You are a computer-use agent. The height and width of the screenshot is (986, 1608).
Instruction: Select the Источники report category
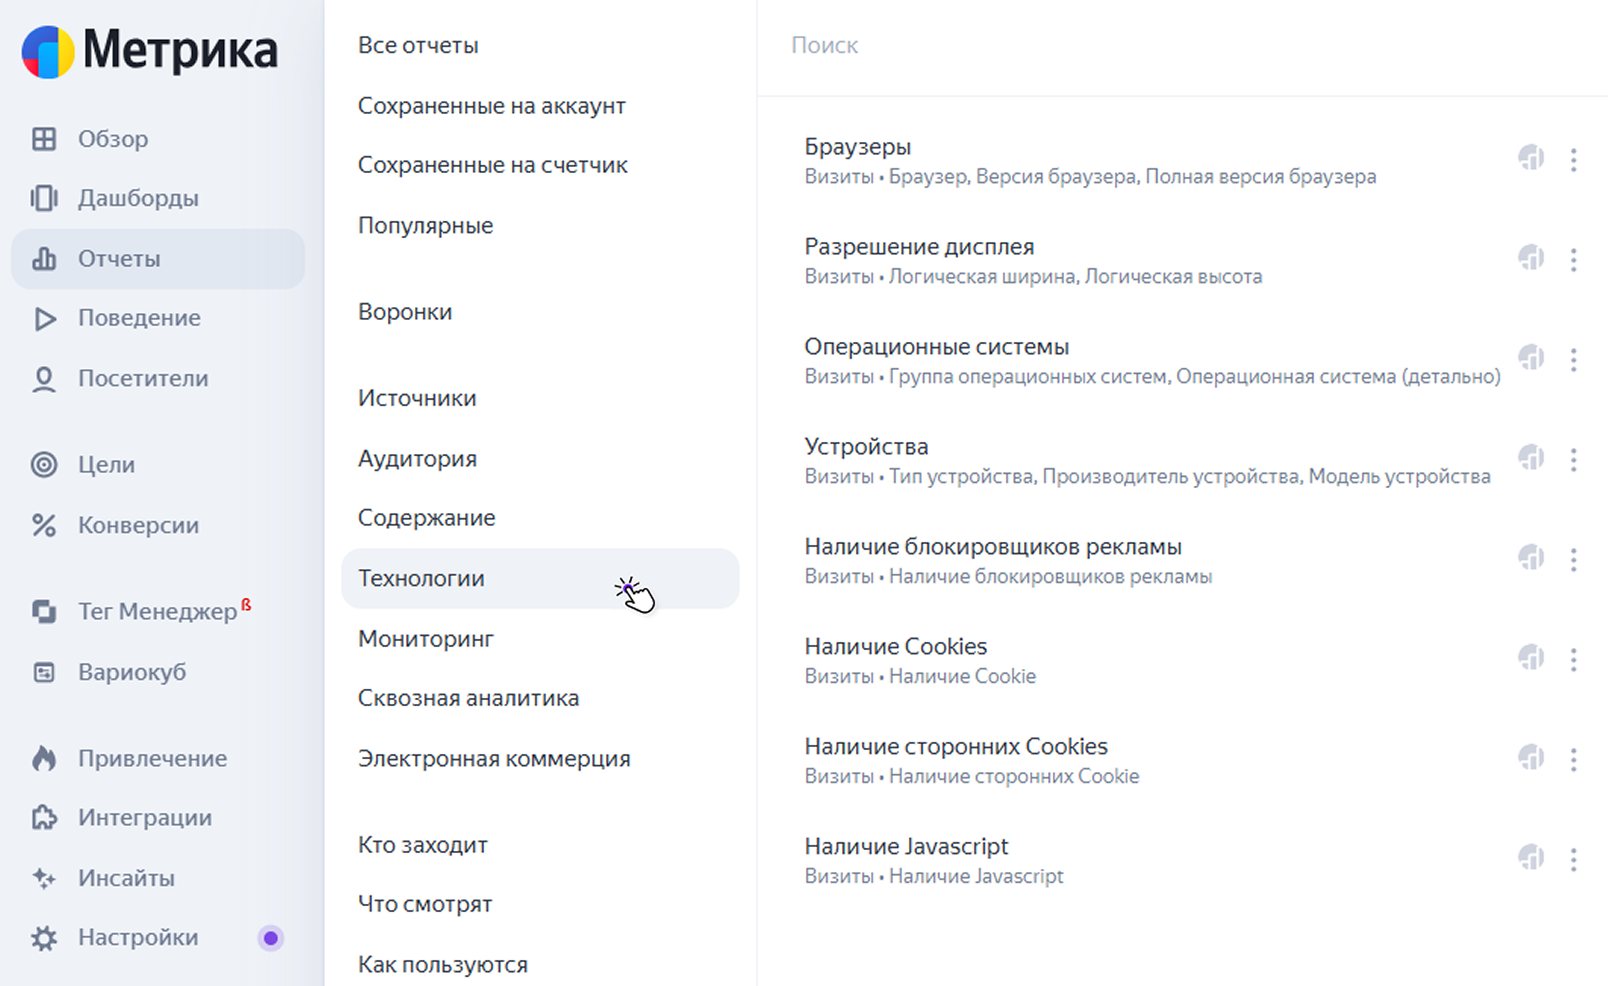click(417, 398)
